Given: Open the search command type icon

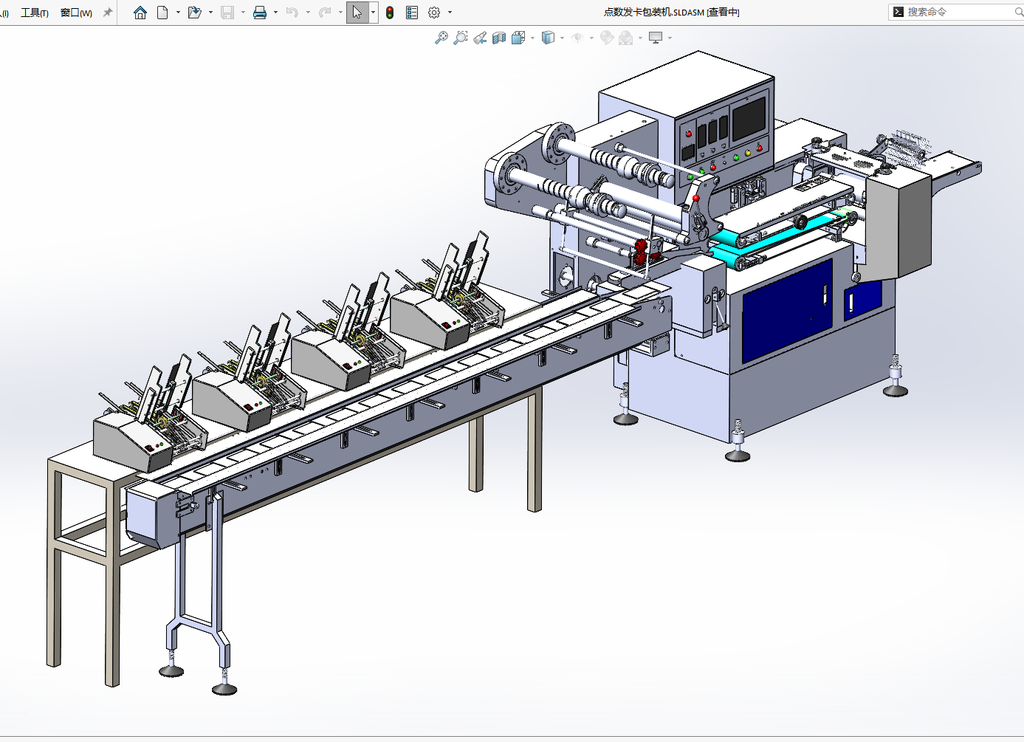Looking at the screenshot, I should [899, 12].
